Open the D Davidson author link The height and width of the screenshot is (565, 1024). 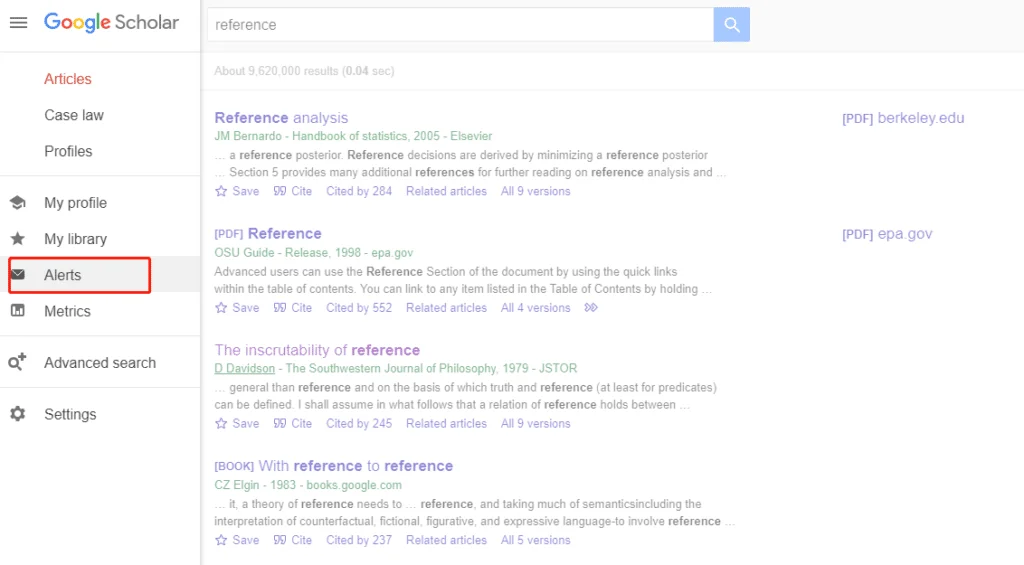pyautogui.click(x=244, y=368)
